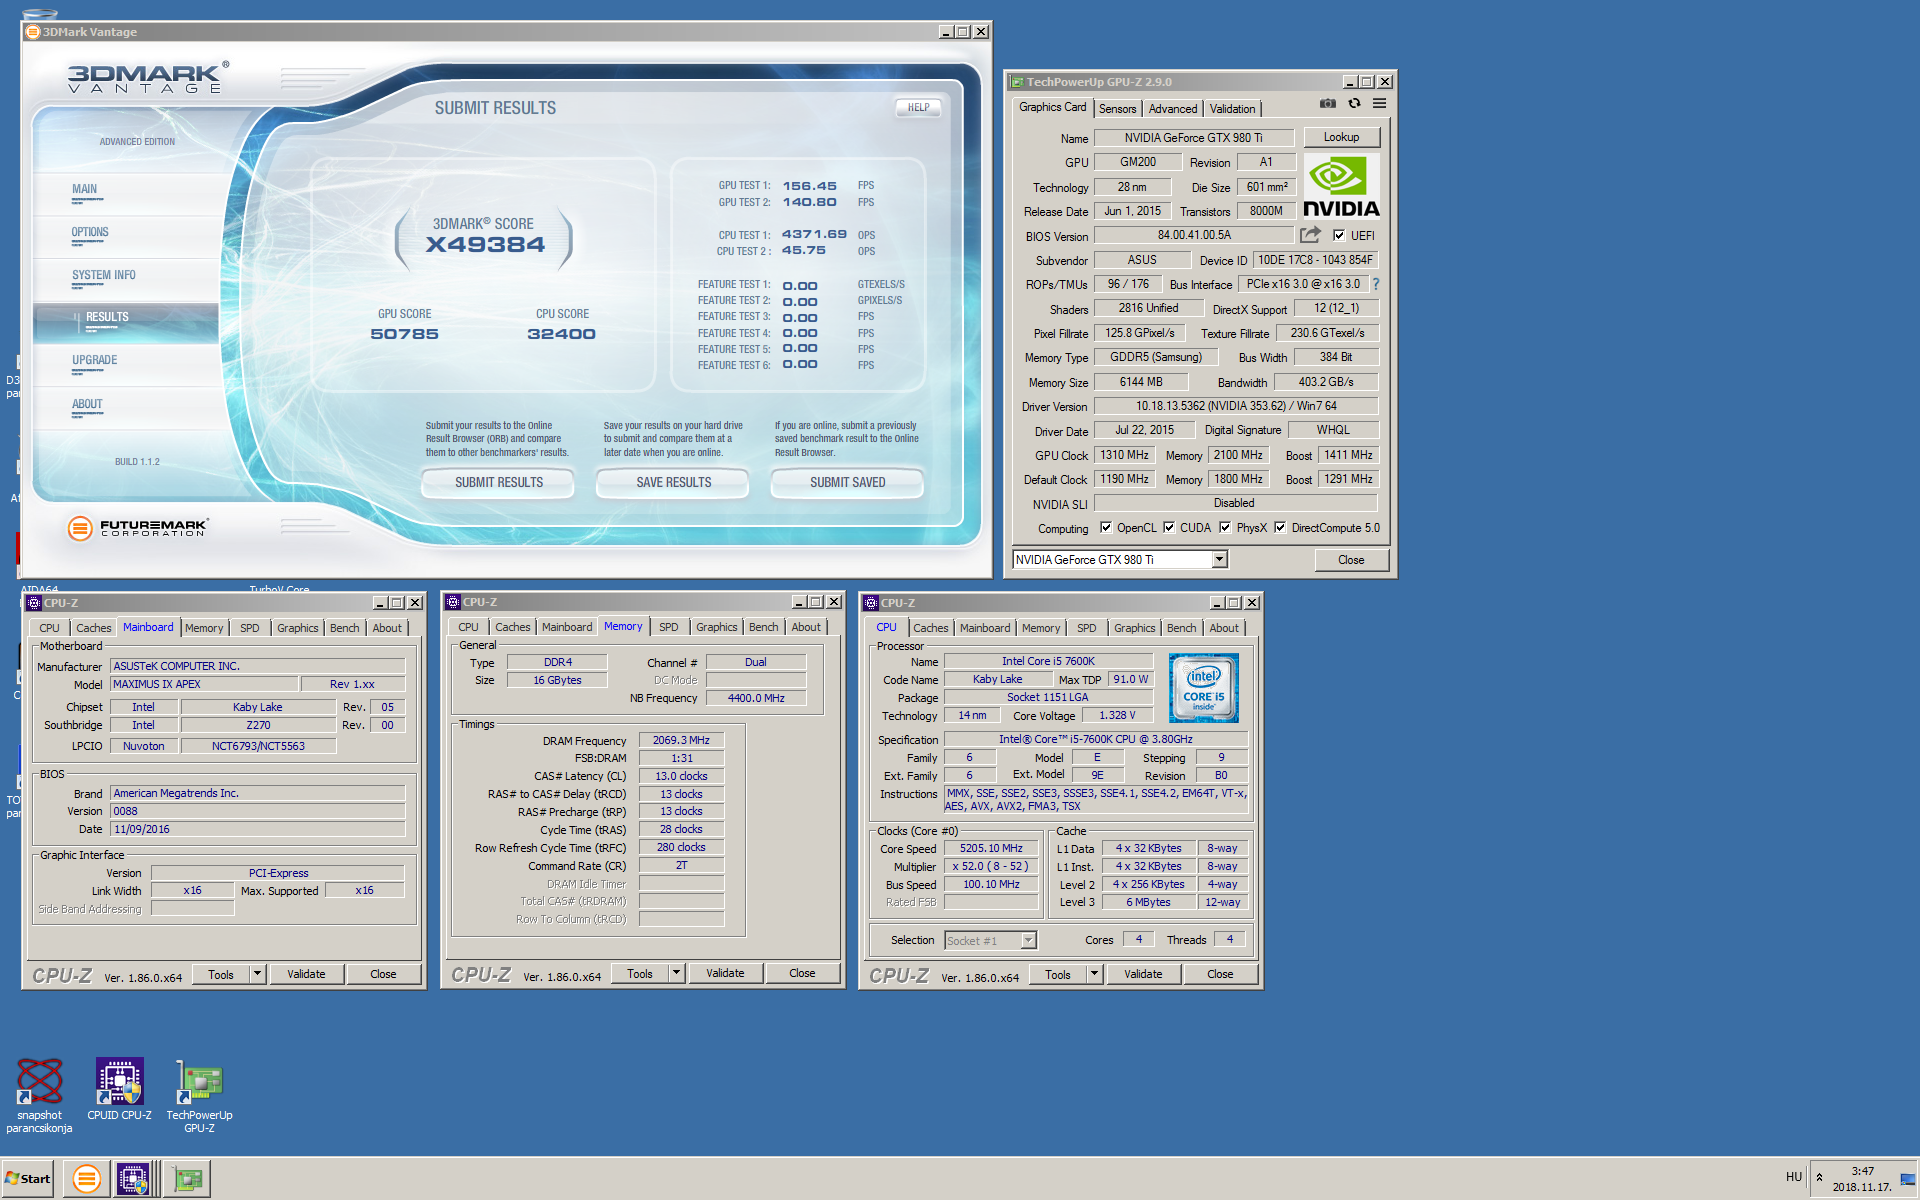Image resolution: width=1920 pixels, height=1200 pixels.
Task: Expand Tools dropdown arrow in Mainboard CPU-Z window
Action: (x=257, y=974)
